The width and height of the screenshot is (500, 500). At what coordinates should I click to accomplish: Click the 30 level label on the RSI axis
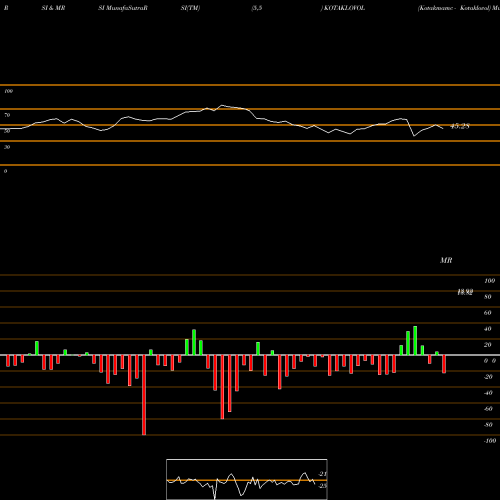pos(7,147)
